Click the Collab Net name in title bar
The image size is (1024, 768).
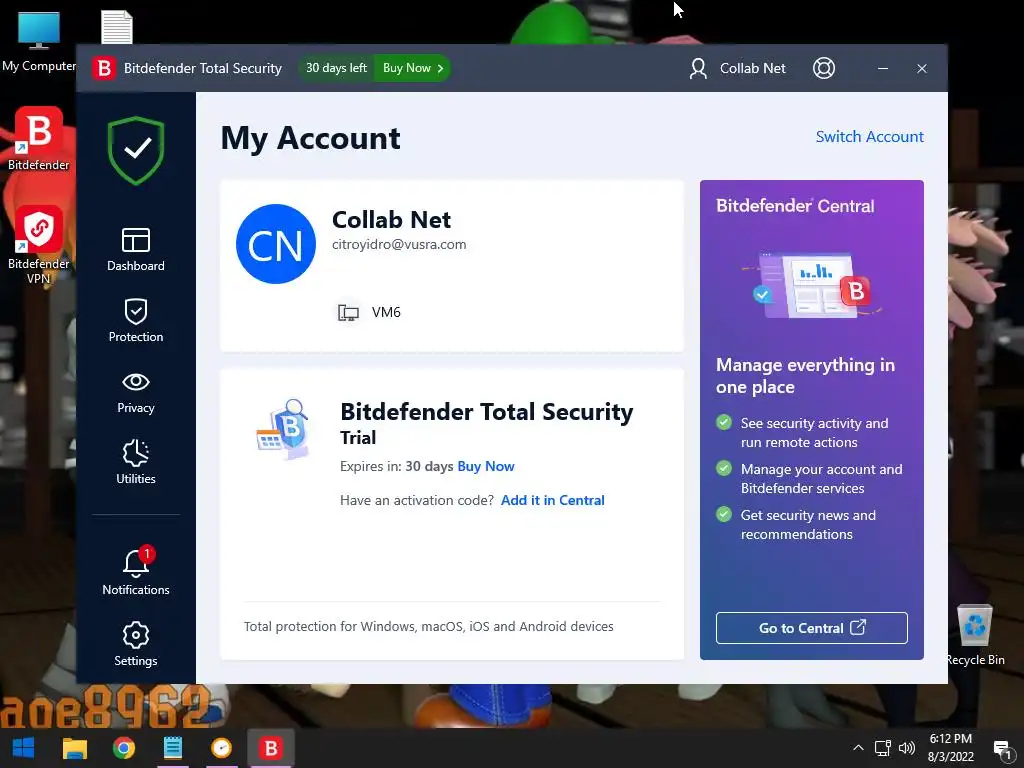point(752,68)
